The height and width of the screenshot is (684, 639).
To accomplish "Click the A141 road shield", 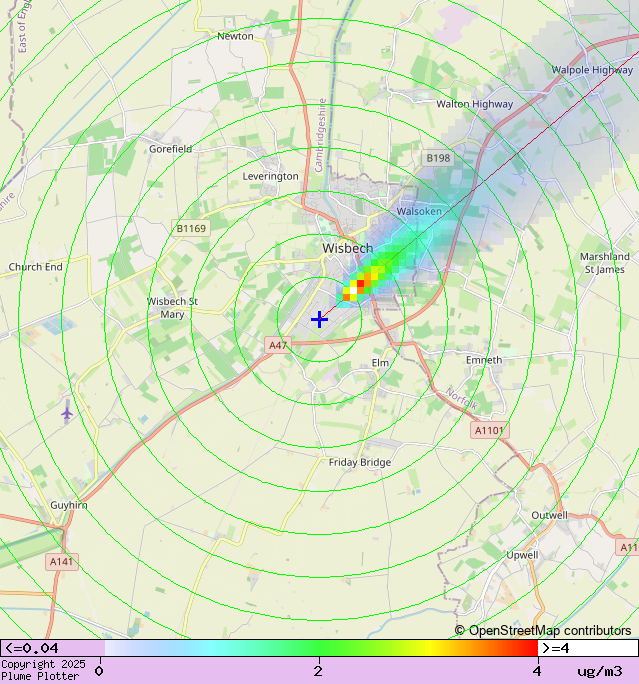I will coord(62,561).
